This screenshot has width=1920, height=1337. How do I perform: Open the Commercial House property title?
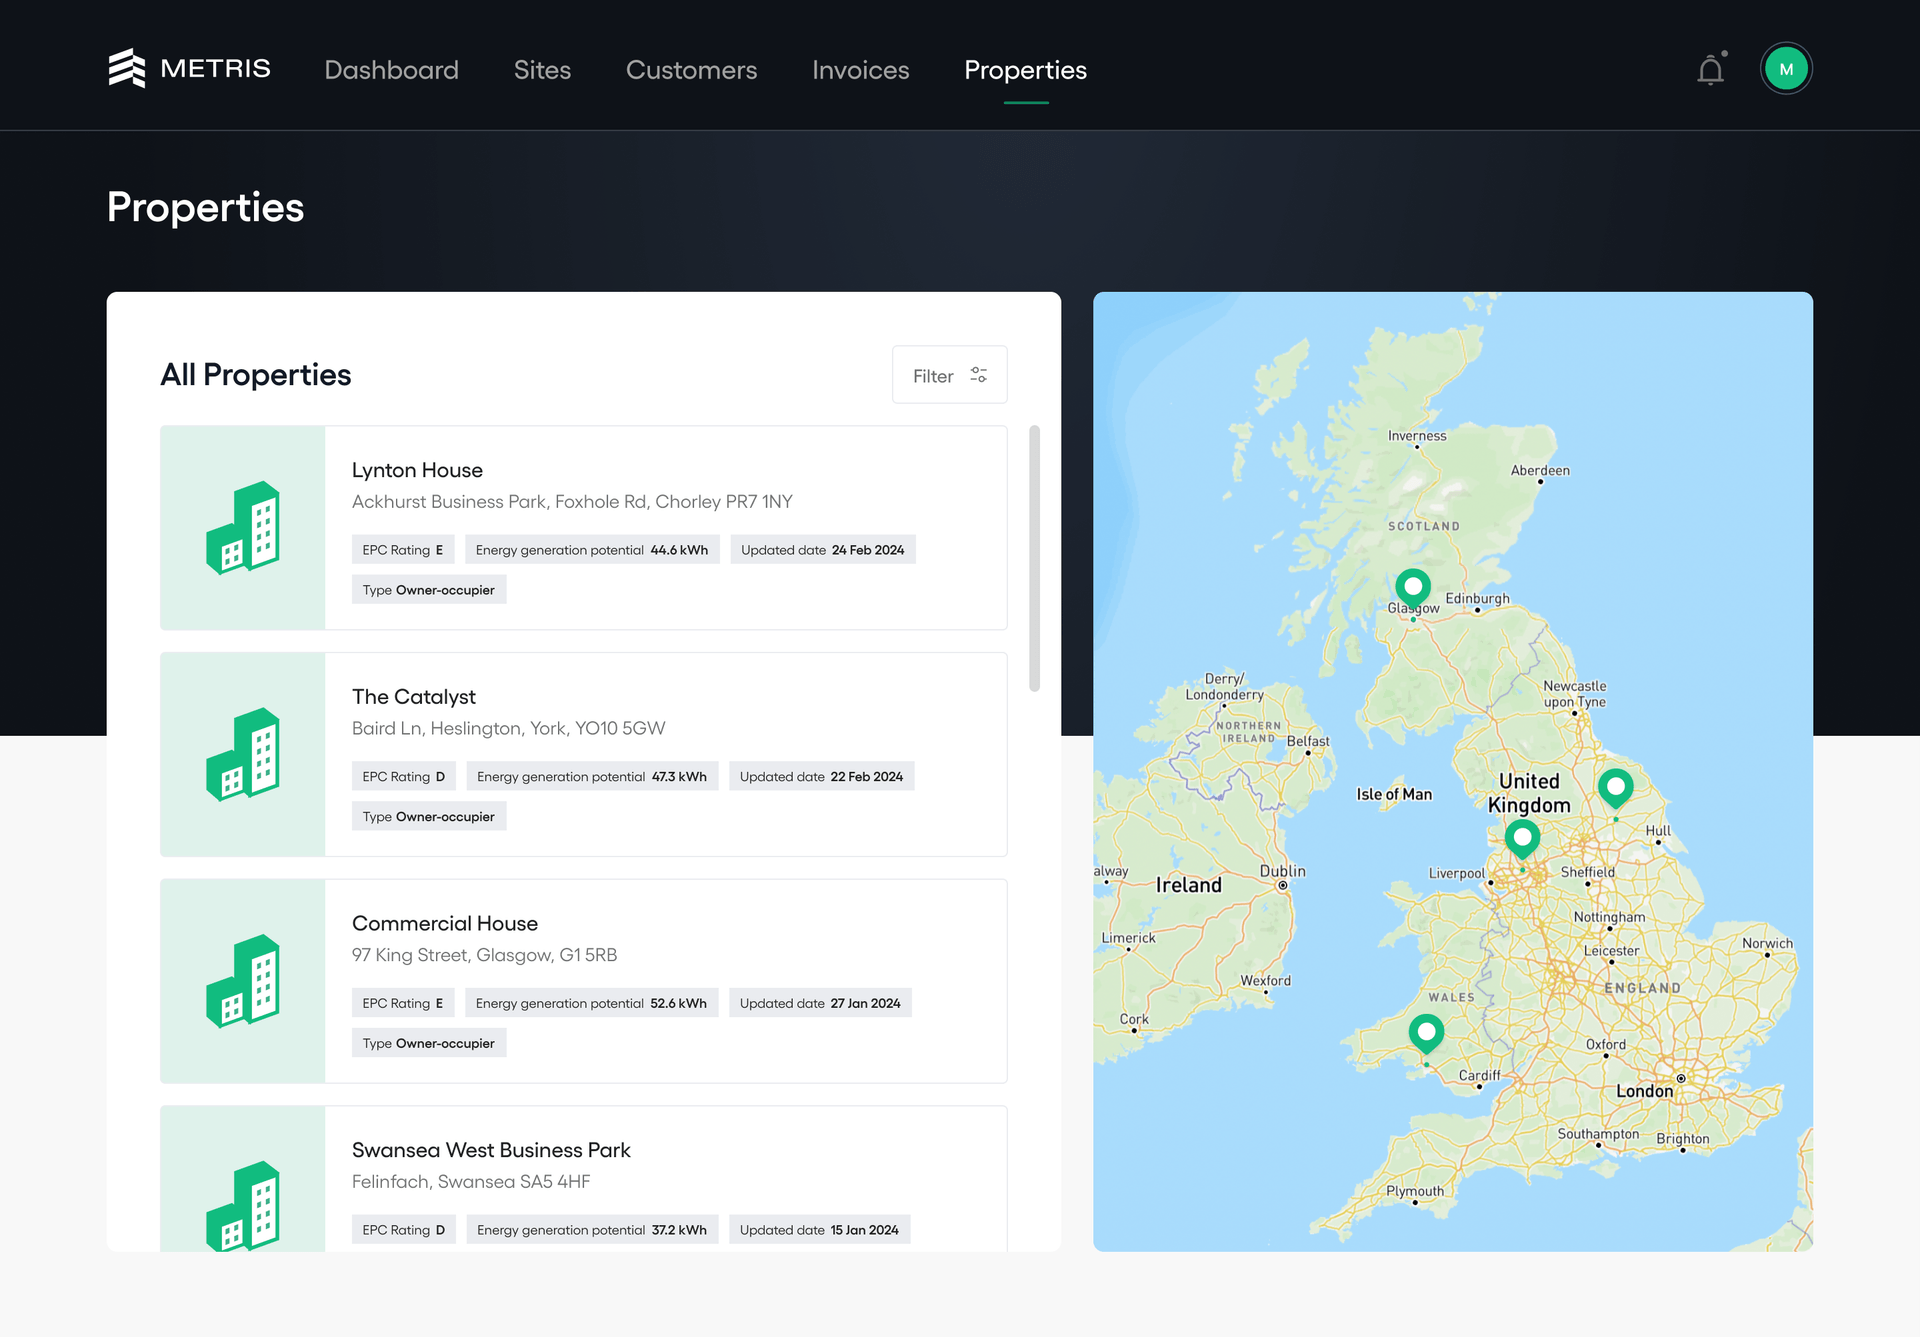pyautogui.click(x=444, y=924)
